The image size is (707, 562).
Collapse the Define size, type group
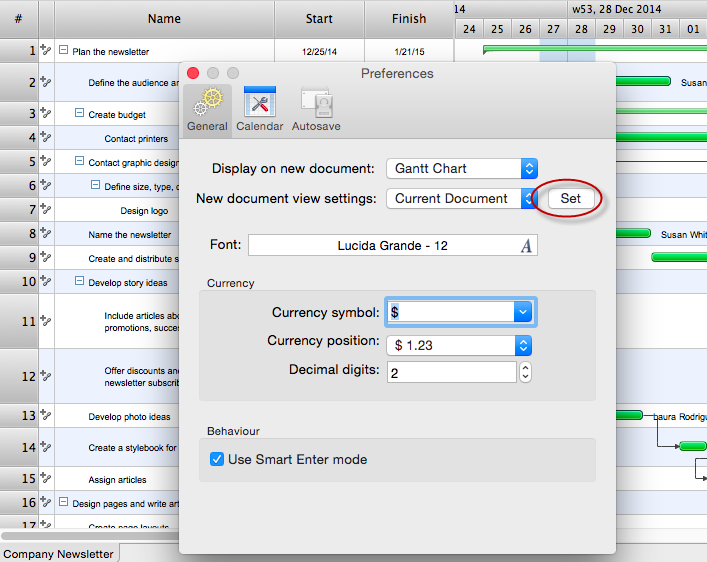coord(96,184)
